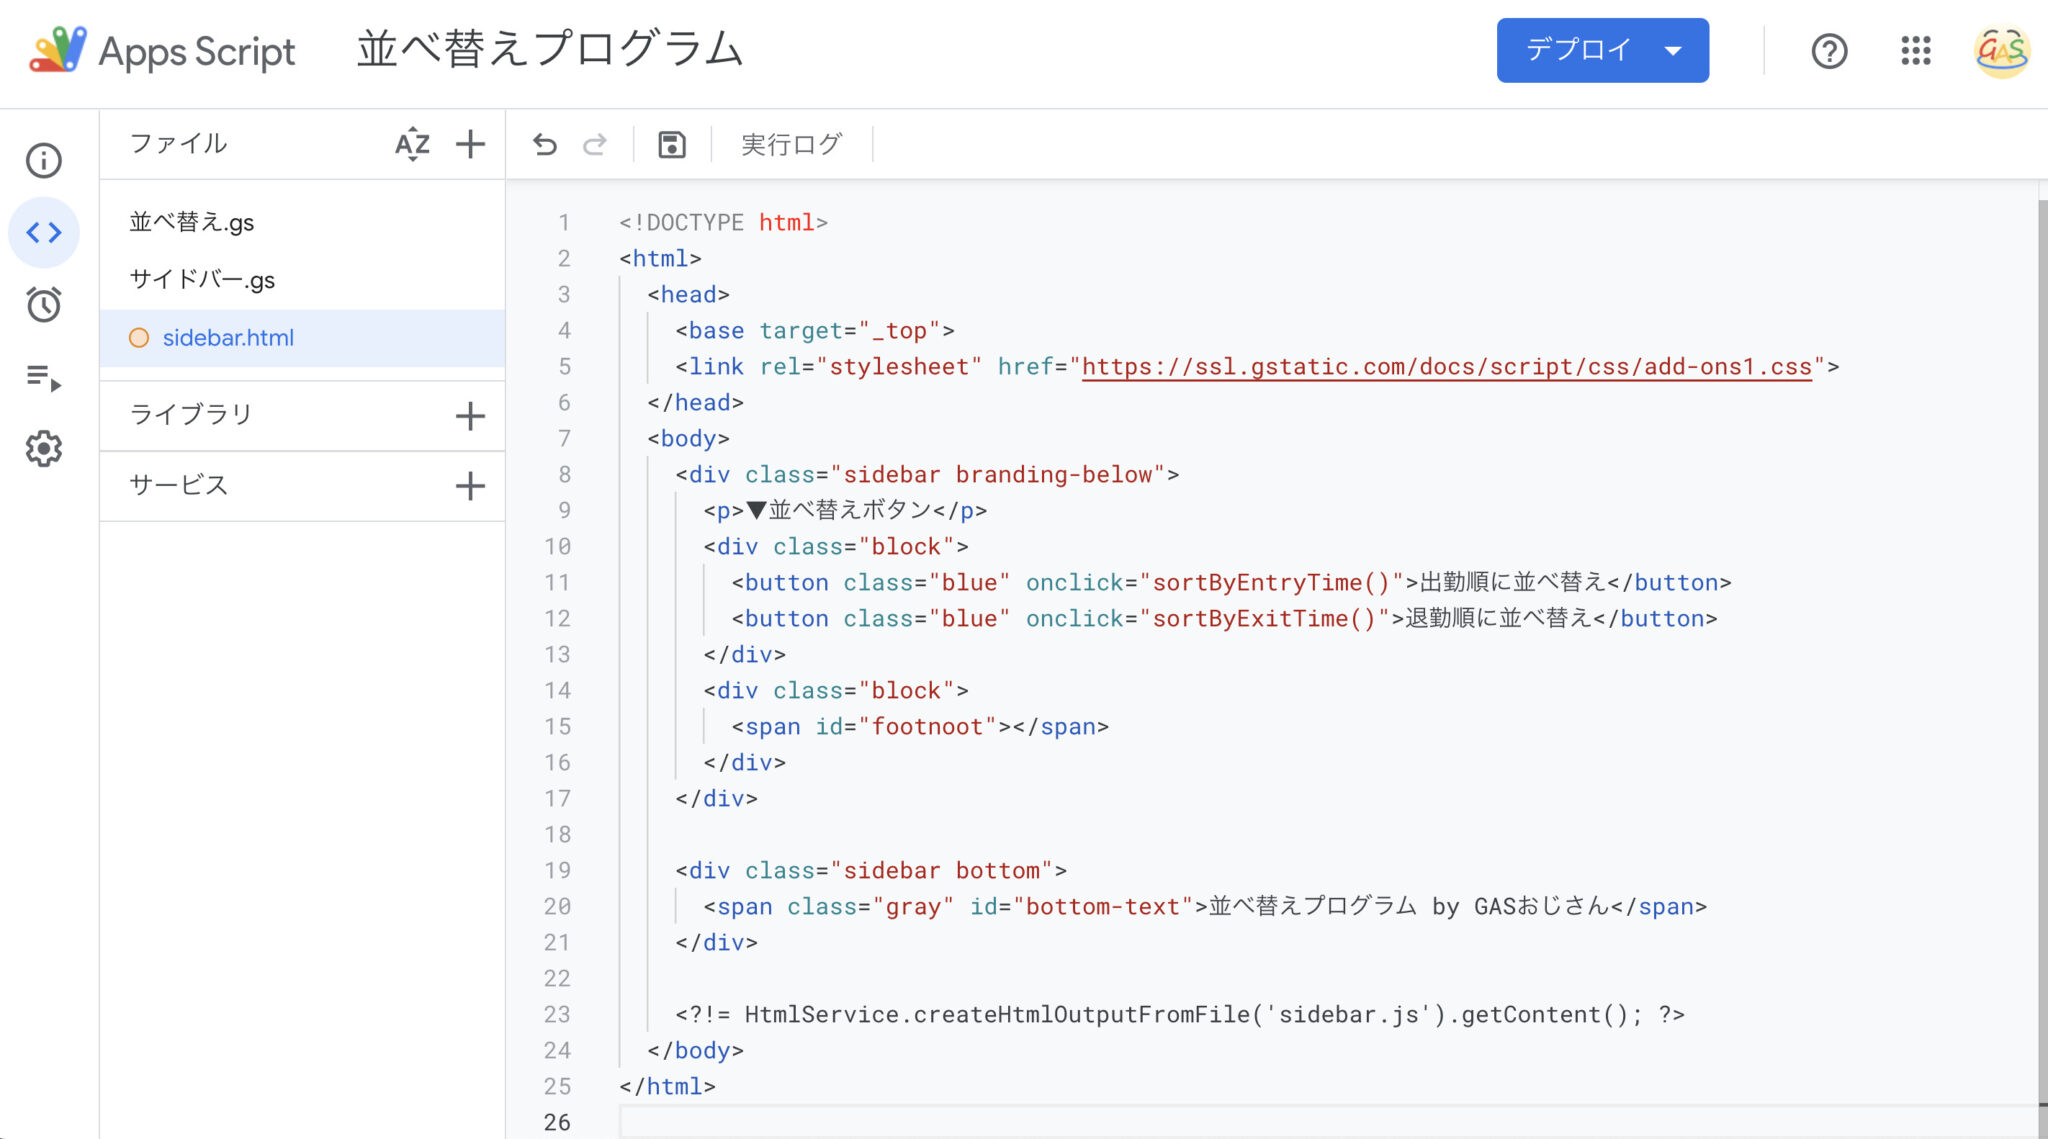
Task: Add a library via the ライブラリ plus
Action: click(470, 414)
